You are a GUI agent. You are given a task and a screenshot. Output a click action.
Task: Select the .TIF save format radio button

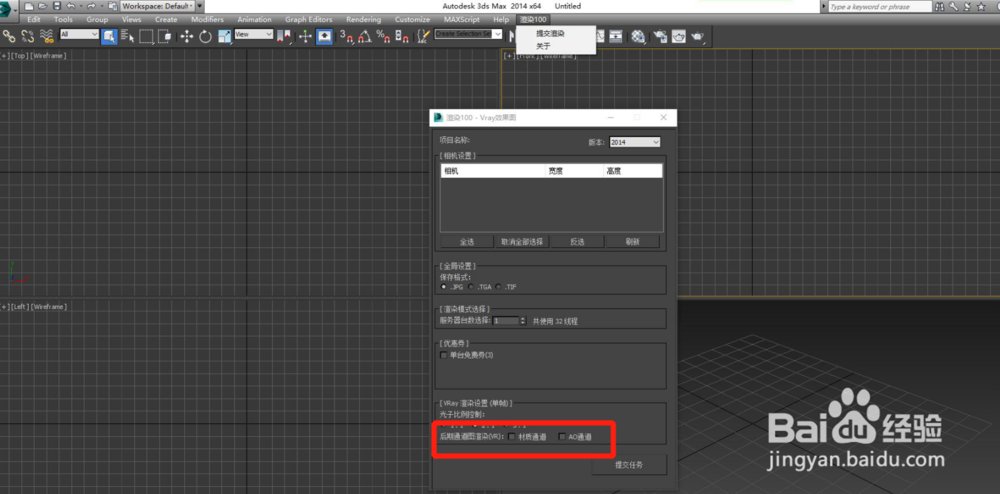pyautogui.click(x=499, y=287)
